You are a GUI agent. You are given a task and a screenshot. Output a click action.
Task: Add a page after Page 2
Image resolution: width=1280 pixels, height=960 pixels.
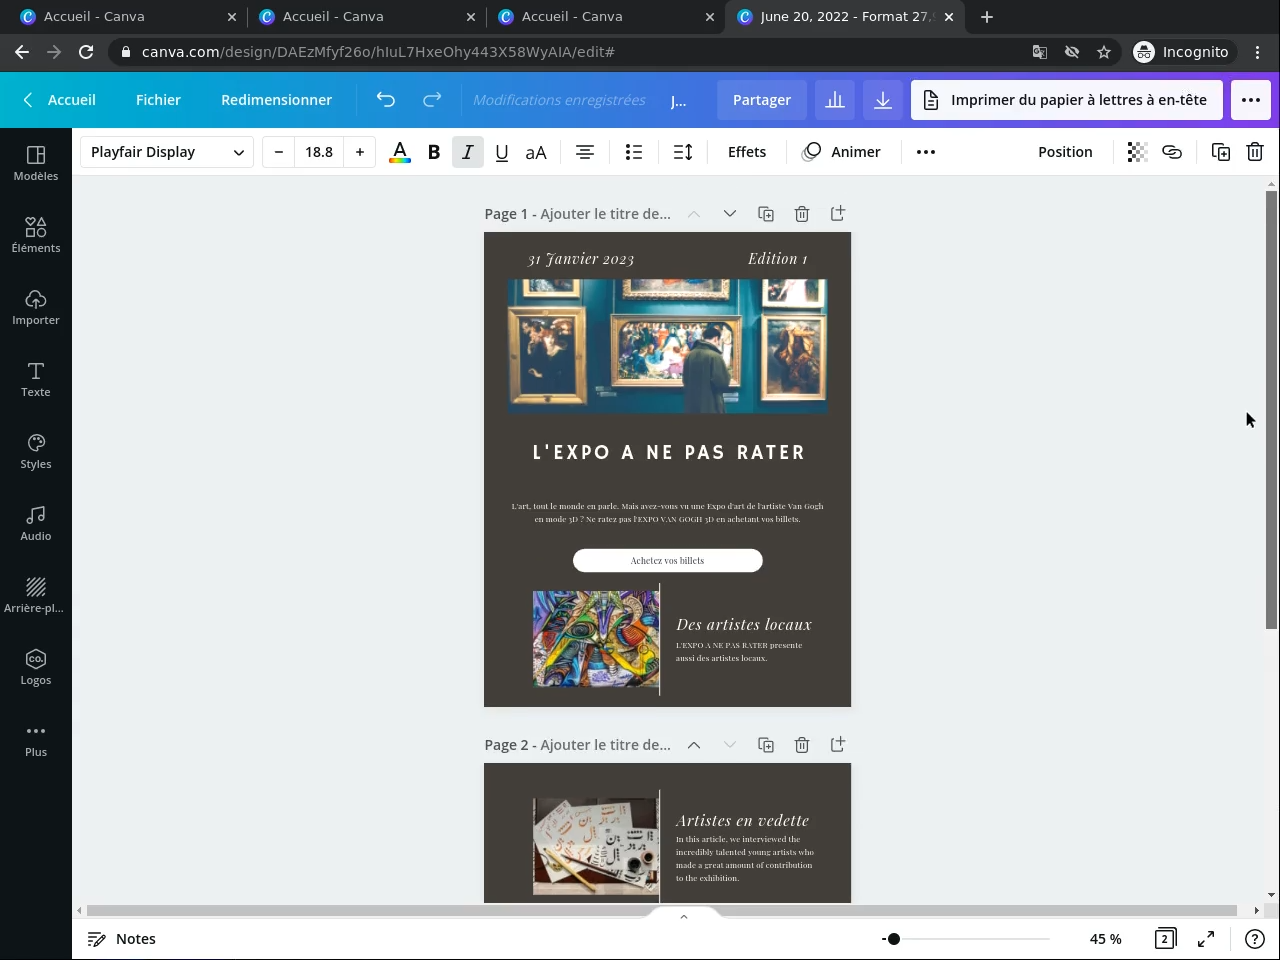(838, 745)
